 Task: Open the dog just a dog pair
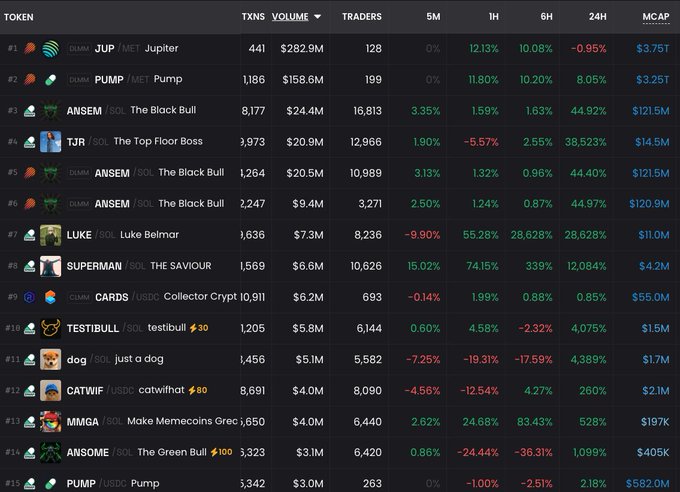[139, 359]
